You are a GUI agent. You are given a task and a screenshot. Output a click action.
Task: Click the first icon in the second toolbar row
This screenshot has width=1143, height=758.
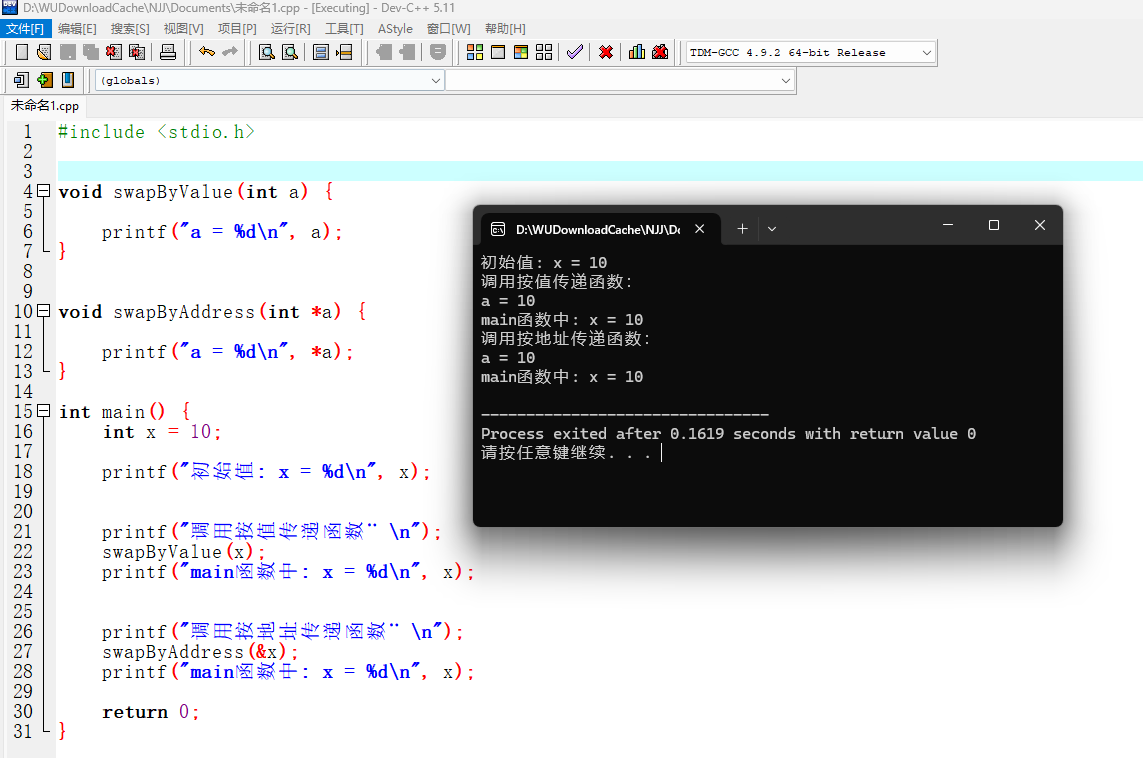coord(22,80)
